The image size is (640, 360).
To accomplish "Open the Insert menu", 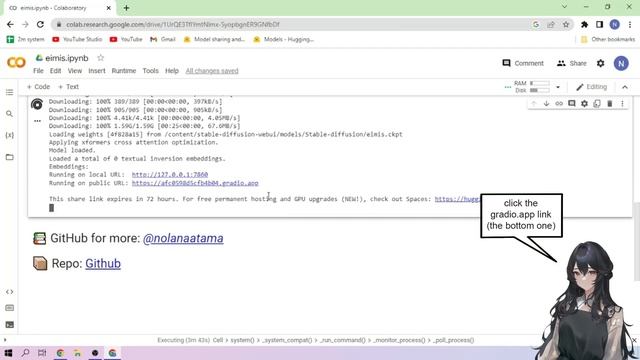I will pos(97,71).
